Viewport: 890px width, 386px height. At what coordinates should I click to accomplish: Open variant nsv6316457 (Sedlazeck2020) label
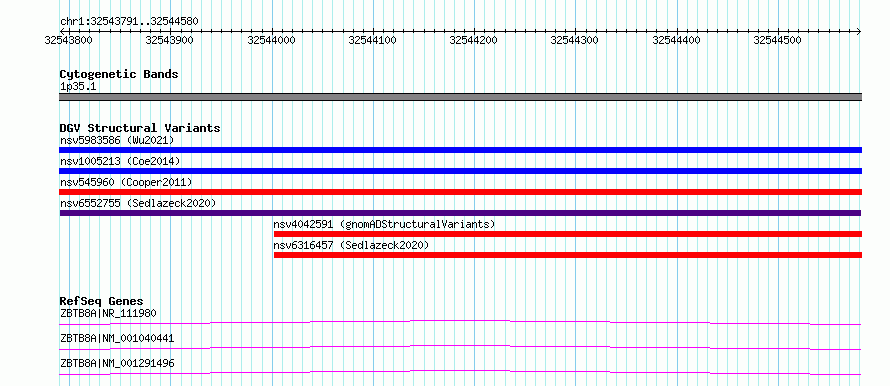[351, 245]
